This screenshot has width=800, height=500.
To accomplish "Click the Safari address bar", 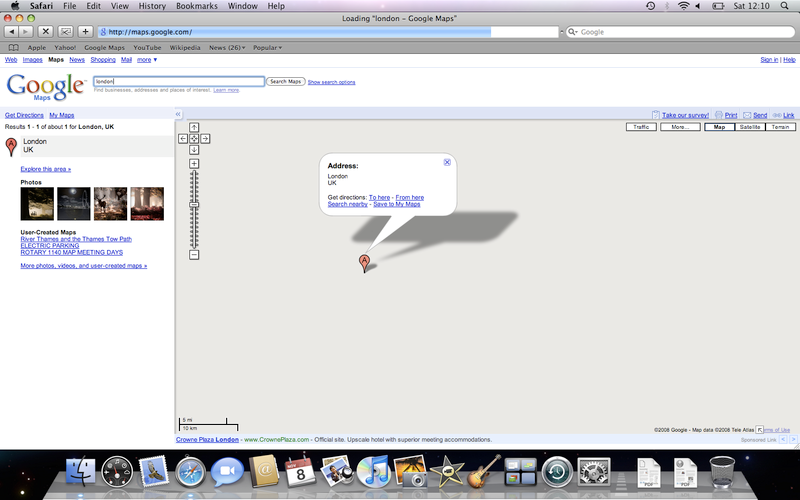I will point(328,32).
